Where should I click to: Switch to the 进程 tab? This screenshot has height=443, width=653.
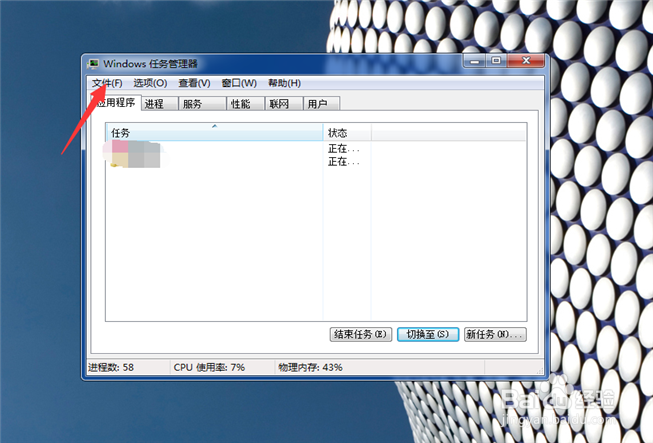click(x=160, y=104)
